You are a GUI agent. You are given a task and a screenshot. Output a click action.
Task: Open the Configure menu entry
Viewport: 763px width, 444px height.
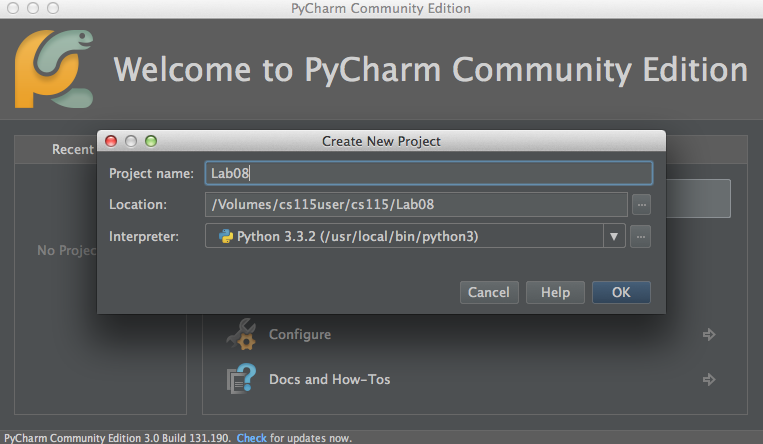[300, 335]
